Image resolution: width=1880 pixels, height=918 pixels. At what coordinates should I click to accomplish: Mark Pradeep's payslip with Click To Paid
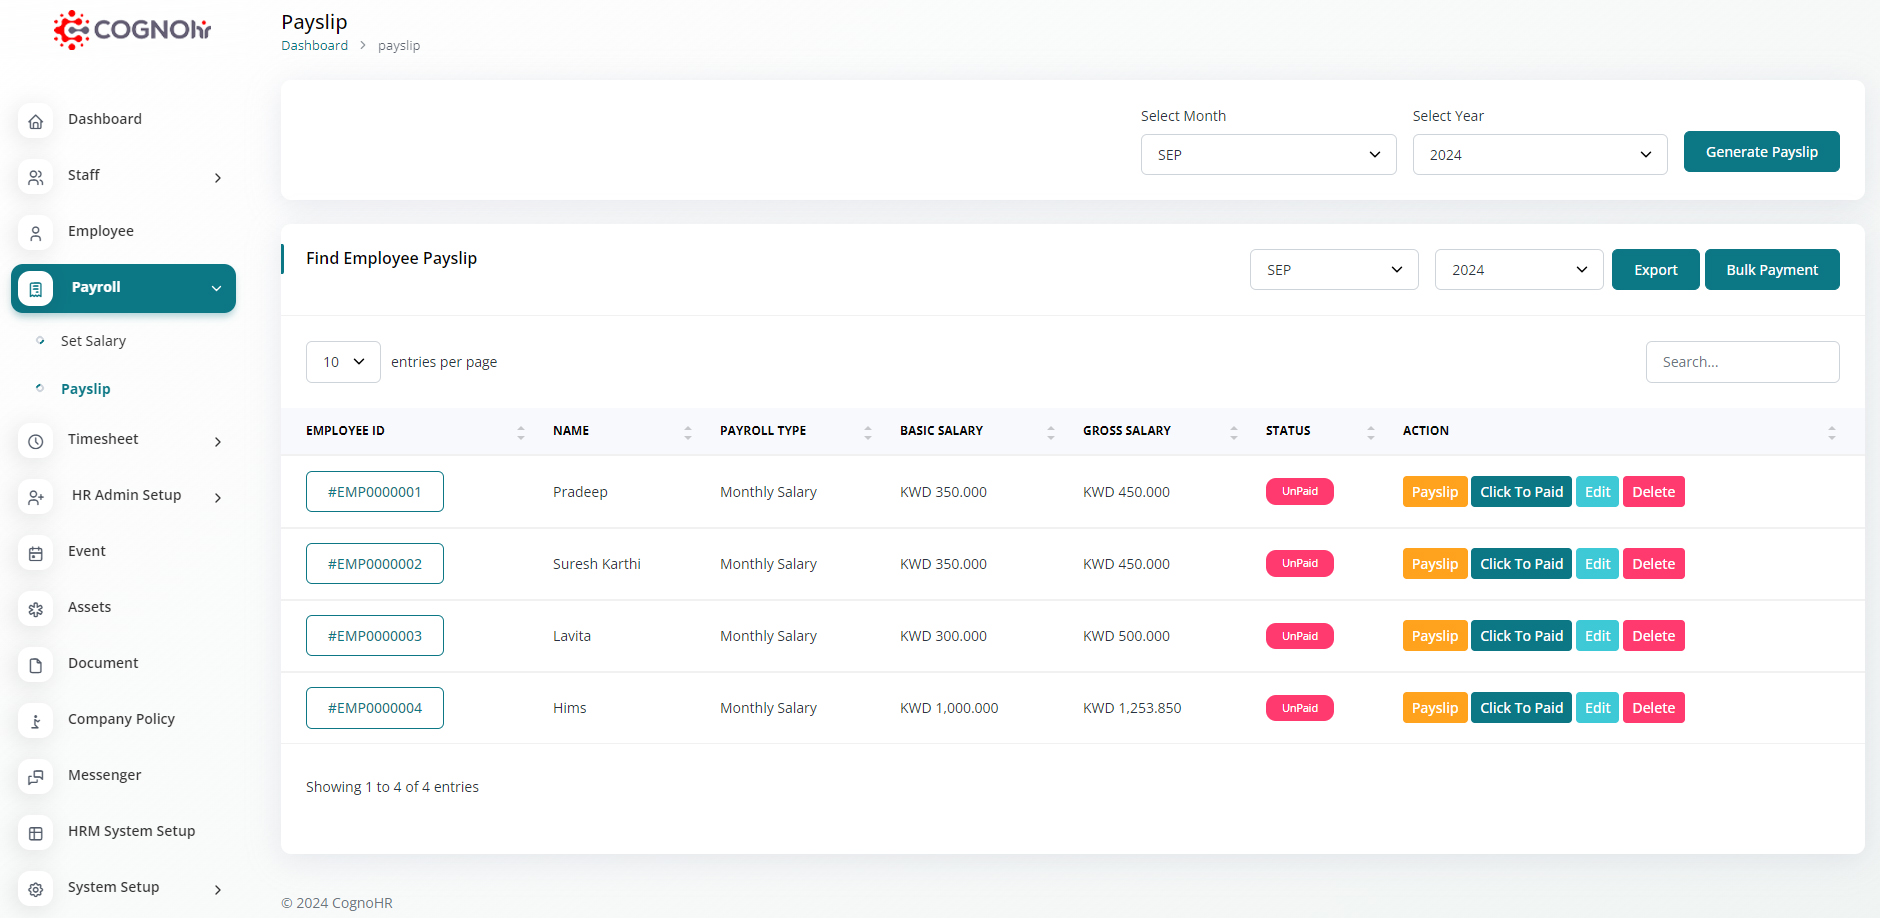(x=1520, y=492)
